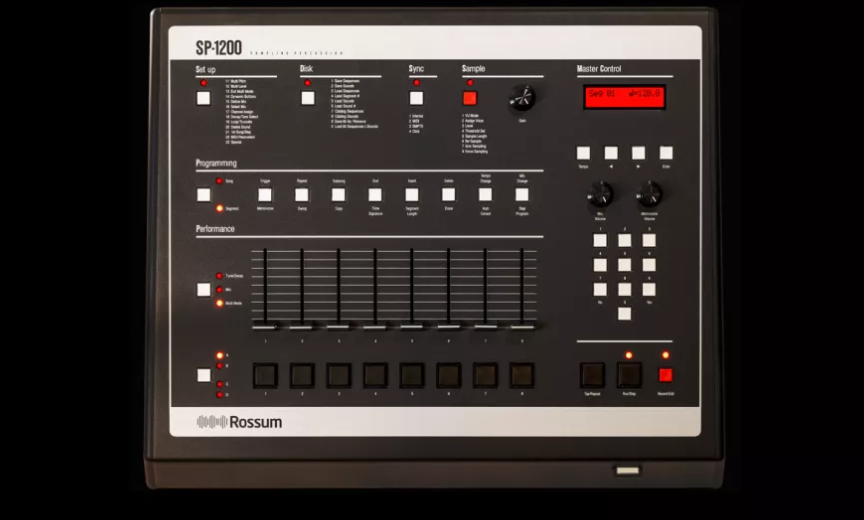Click the Mix Volume knob

click(601, 192)
